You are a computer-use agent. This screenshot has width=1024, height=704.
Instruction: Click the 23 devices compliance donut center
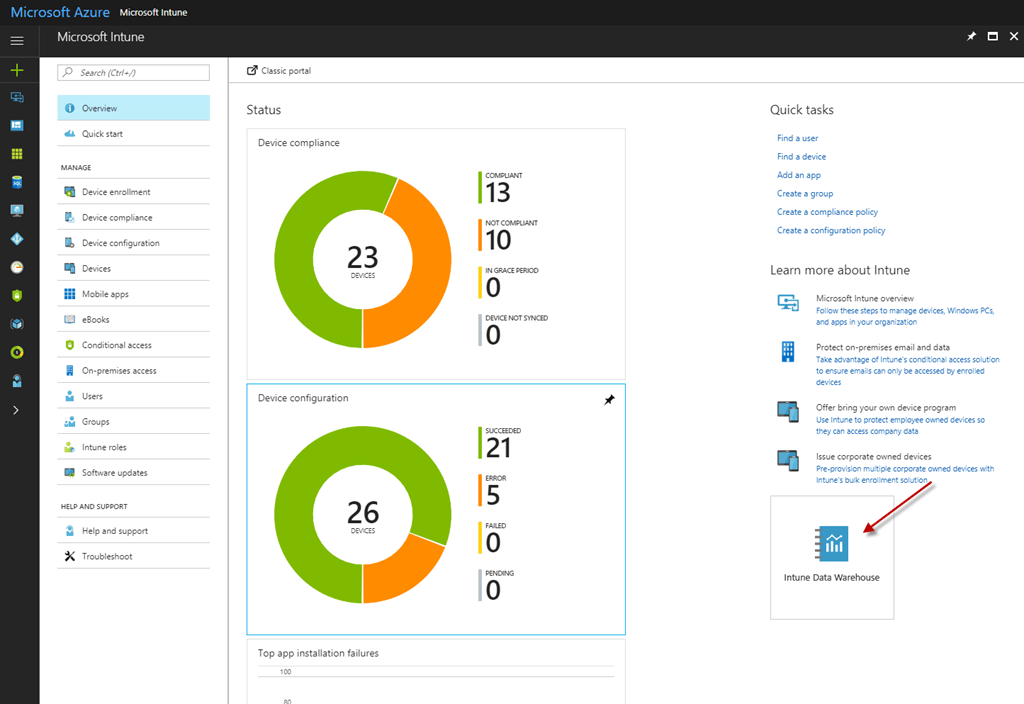[x=362, y=261]
